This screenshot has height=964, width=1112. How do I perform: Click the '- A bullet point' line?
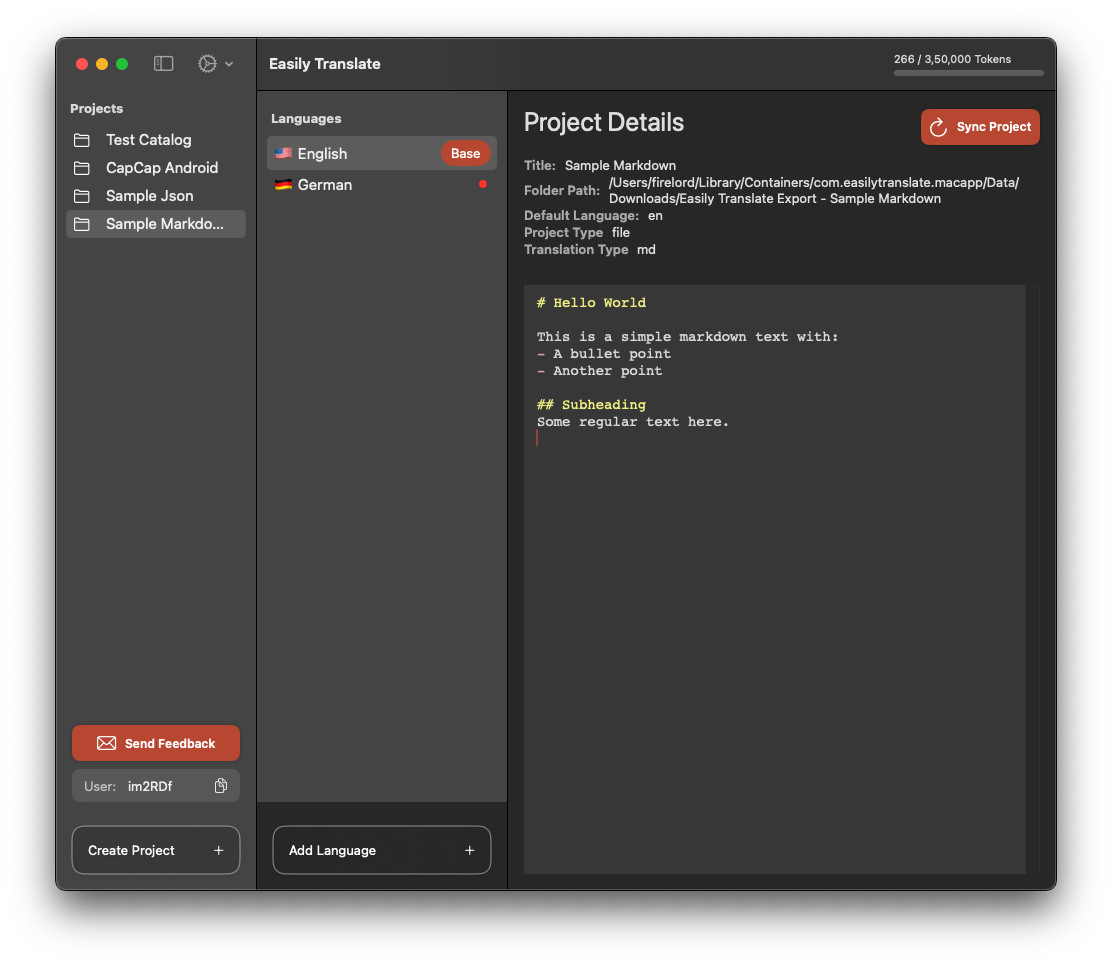click(x=604, y=354)
